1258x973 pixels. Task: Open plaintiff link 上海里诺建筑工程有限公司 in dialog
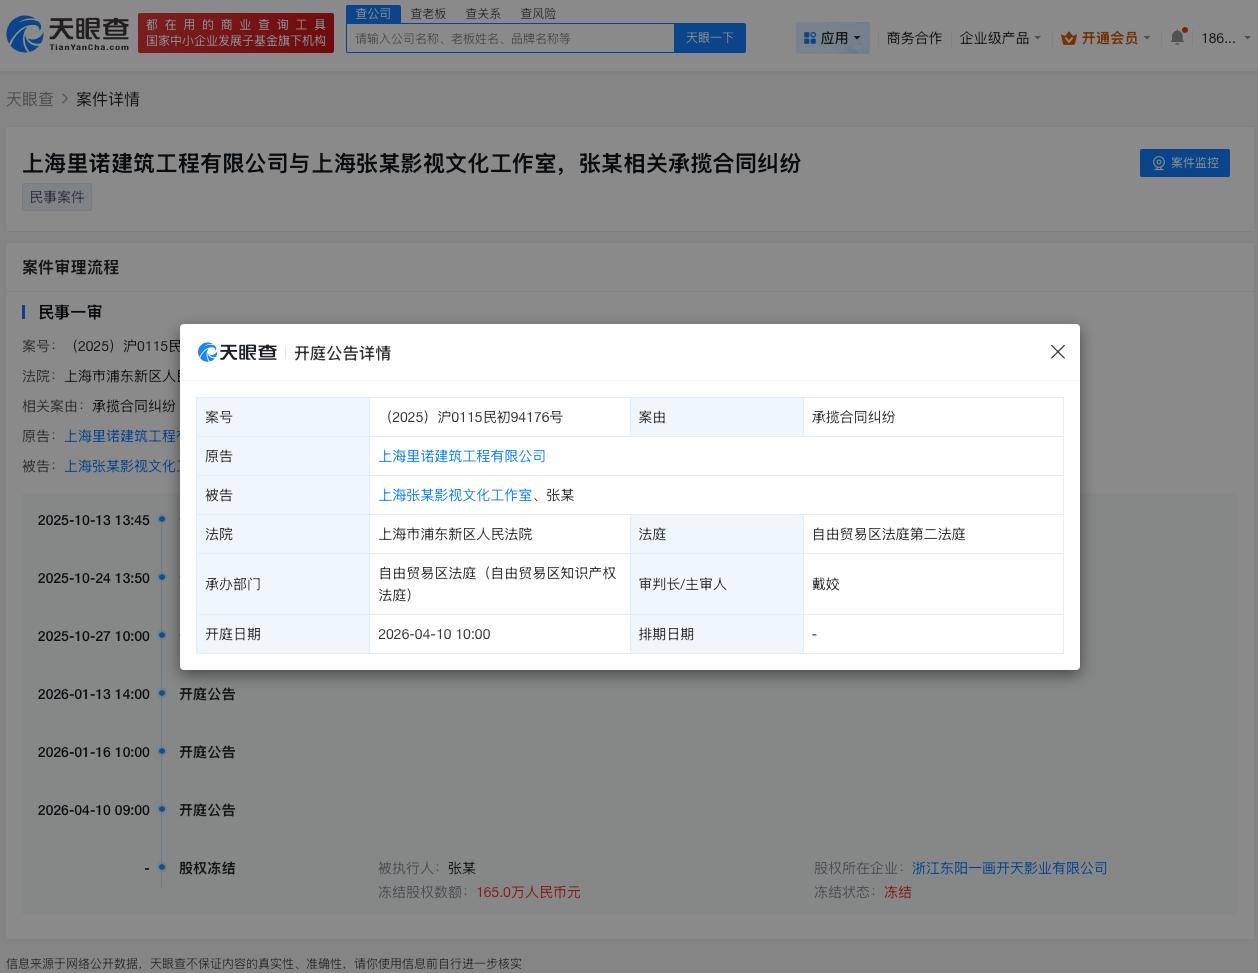[x=462, y=455]
